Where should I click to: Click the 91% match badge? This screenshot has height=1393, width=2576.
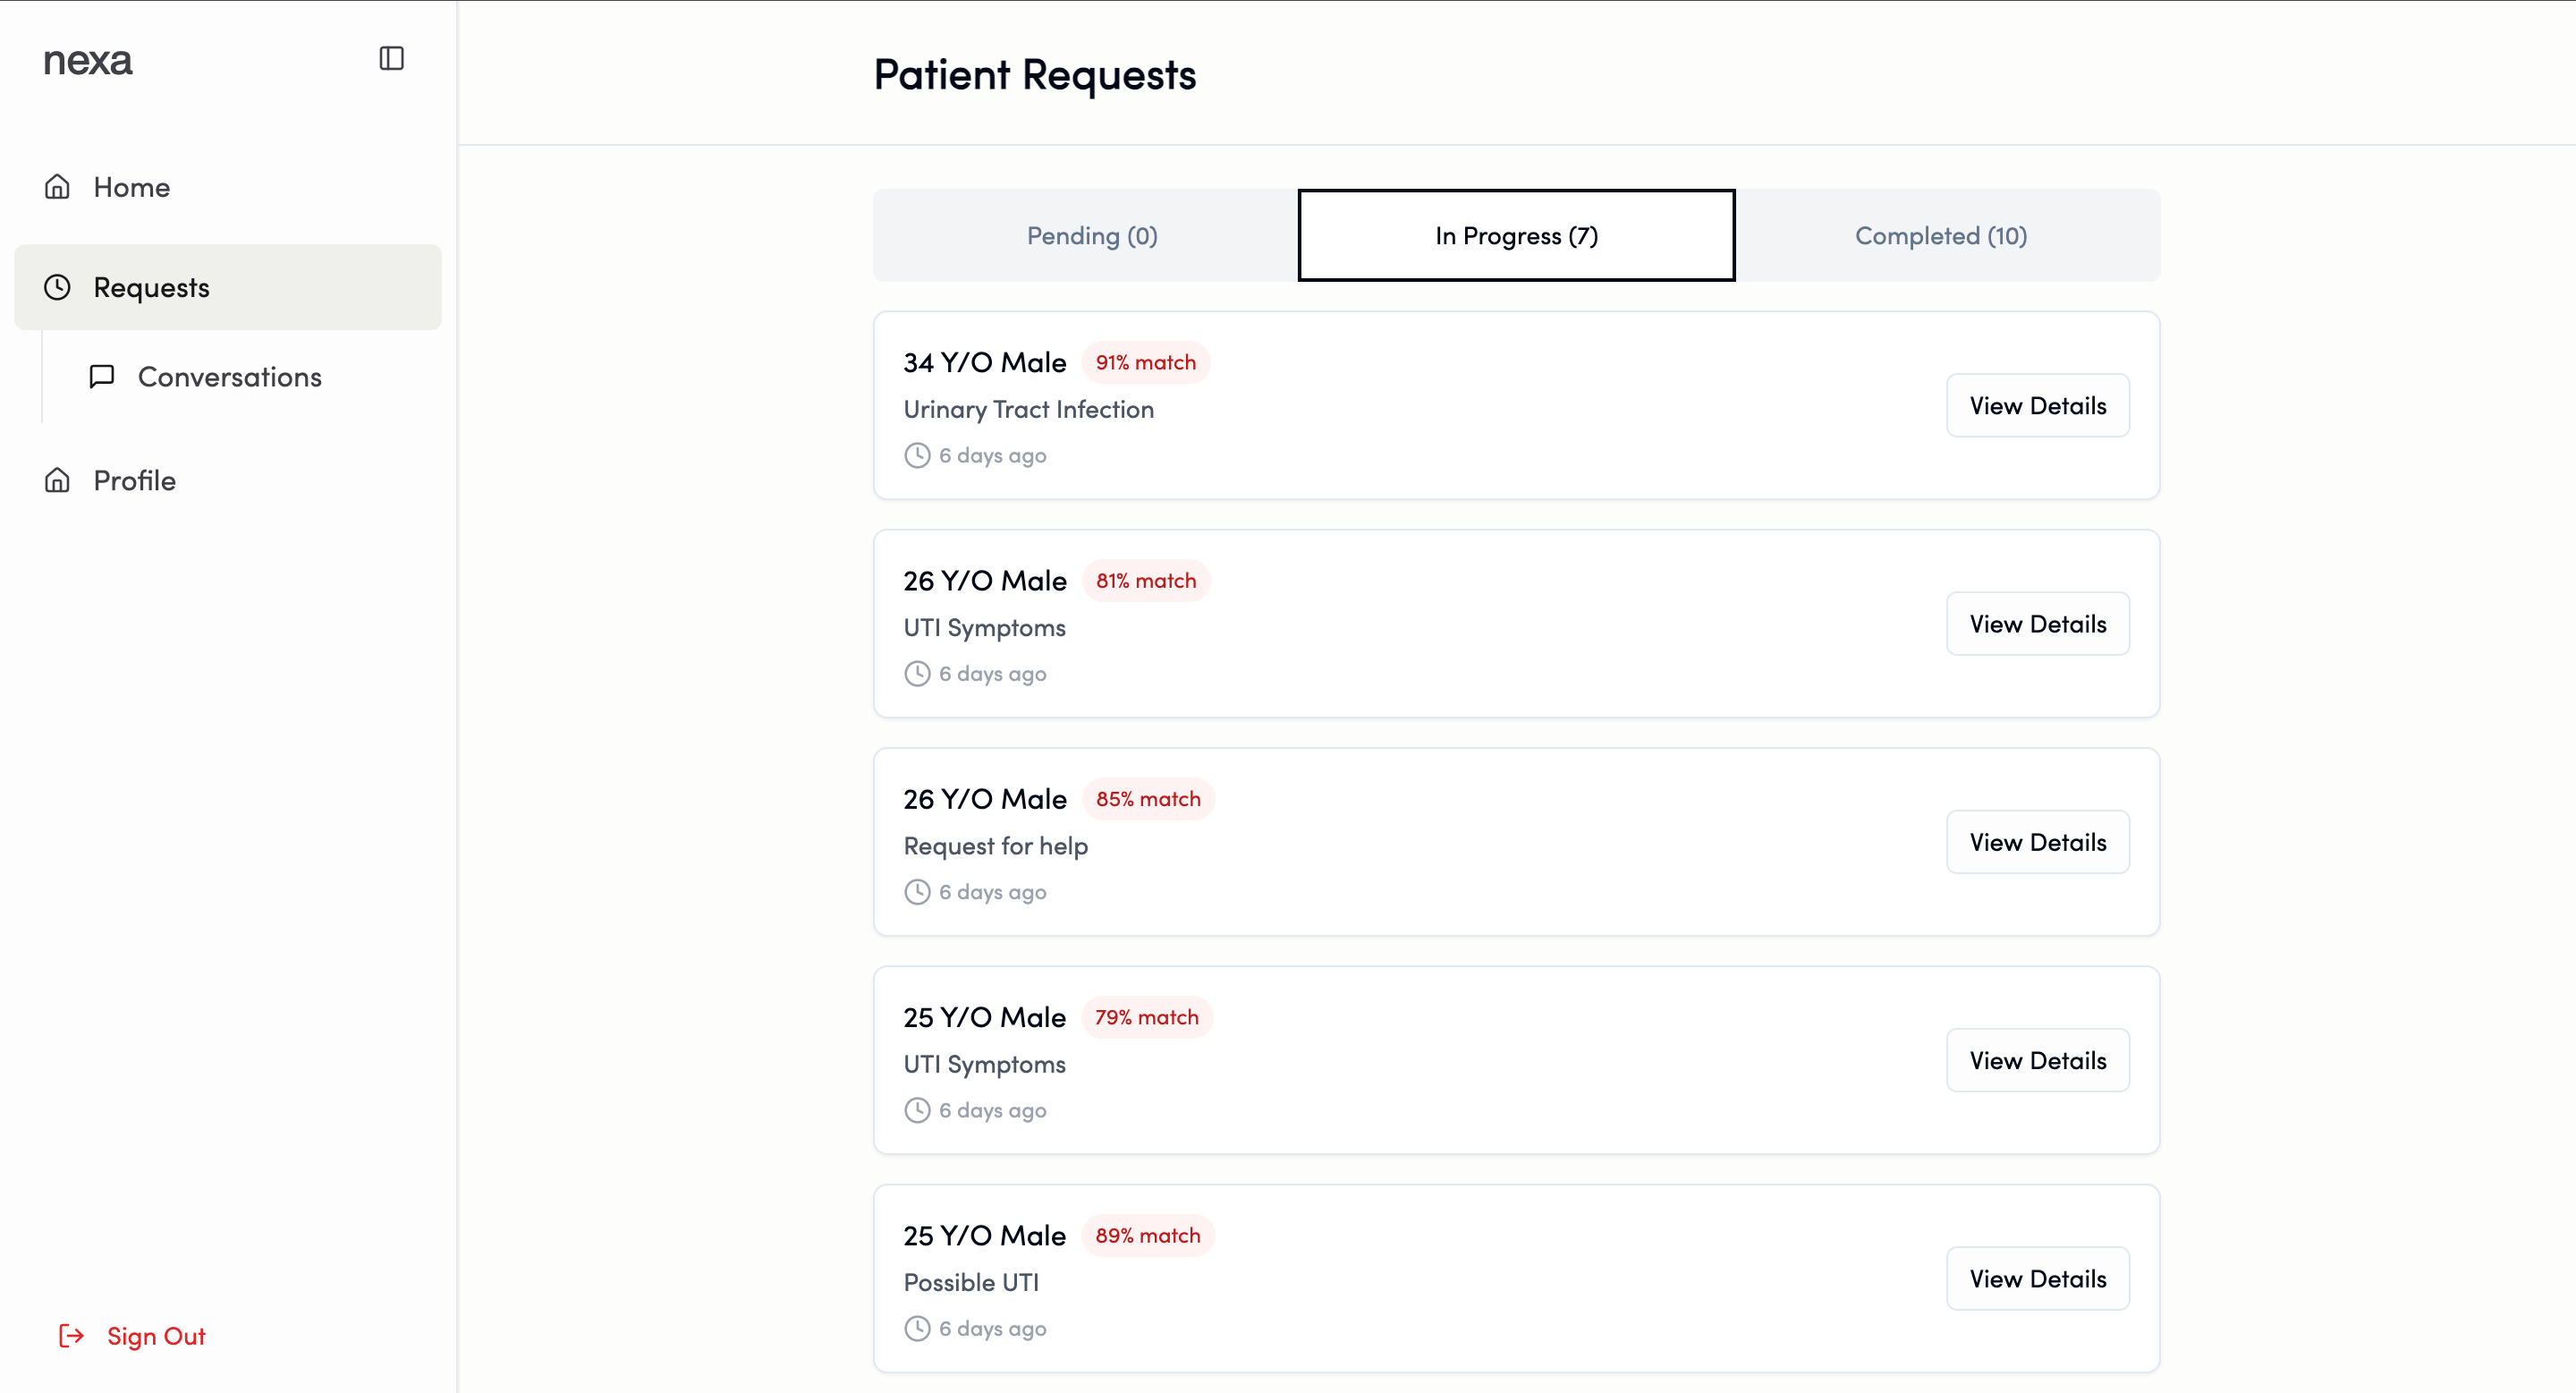[1145, 361]
